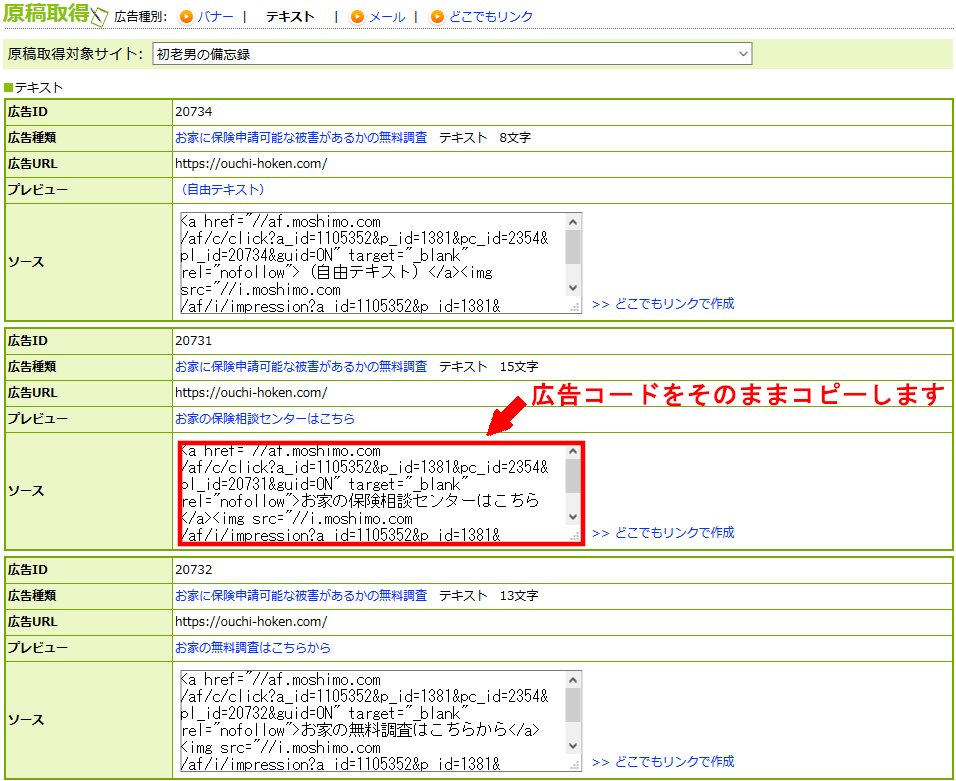Click the resize grip of ad 20731 source box
Viewport: 956px width, 781px height.
coord(574,537)
